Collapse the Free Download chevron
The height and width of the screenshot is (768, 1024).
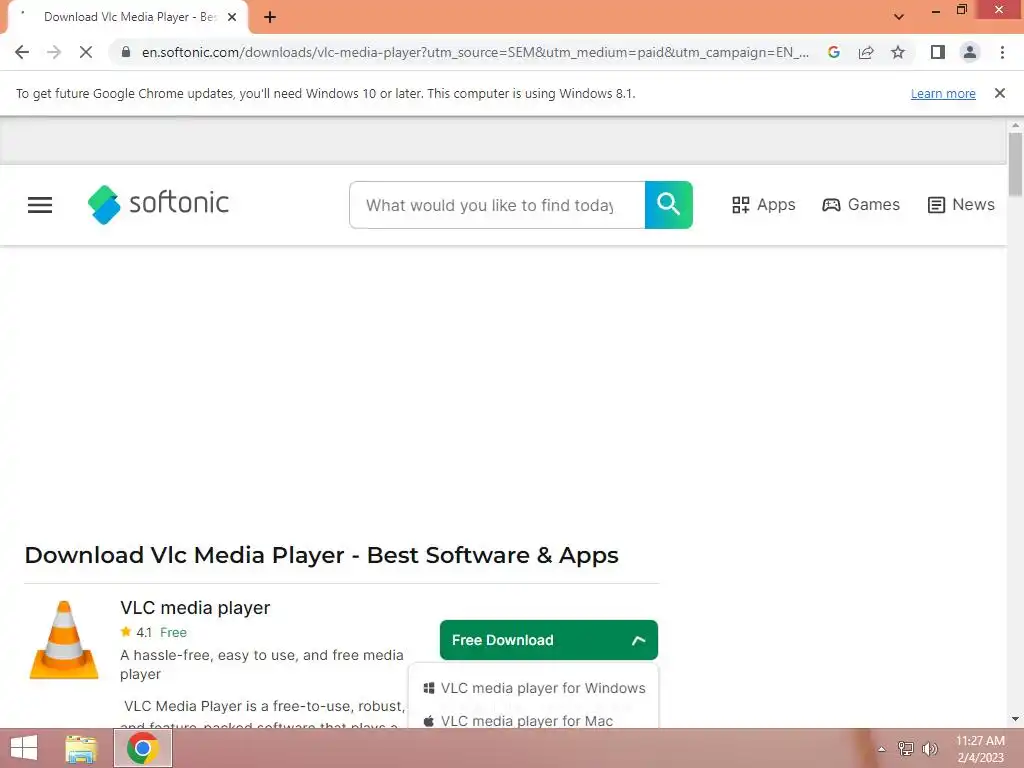point(639,640)
